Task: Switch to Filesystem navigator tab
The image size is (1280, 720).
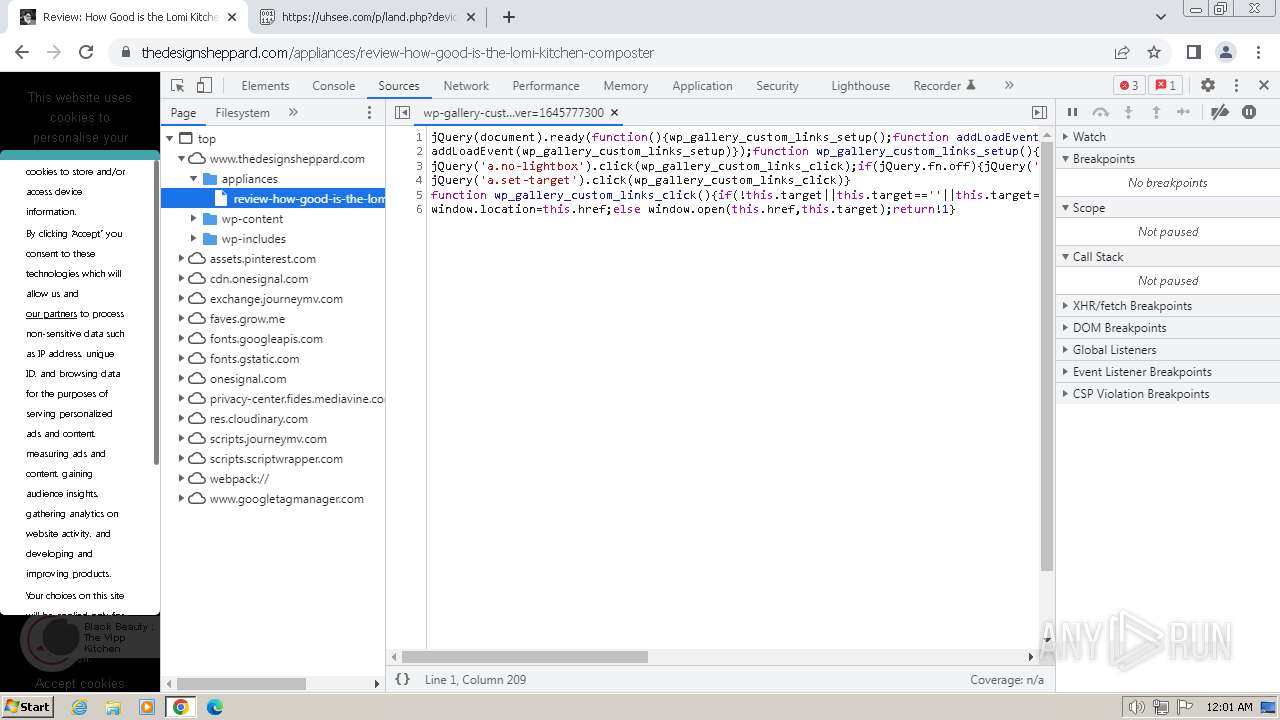Action: tap(243, 113)
